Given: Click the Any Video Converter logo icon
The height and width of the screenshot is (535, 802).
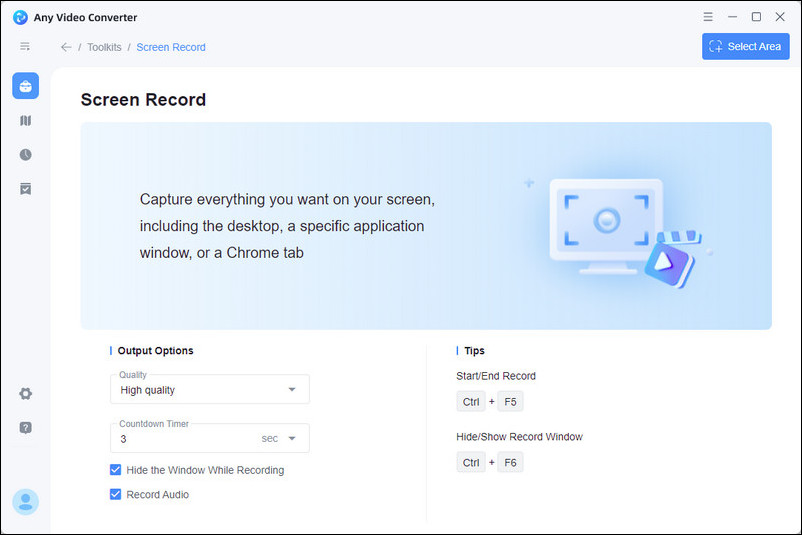Looking at the screenshot, I should coord(20,17).
